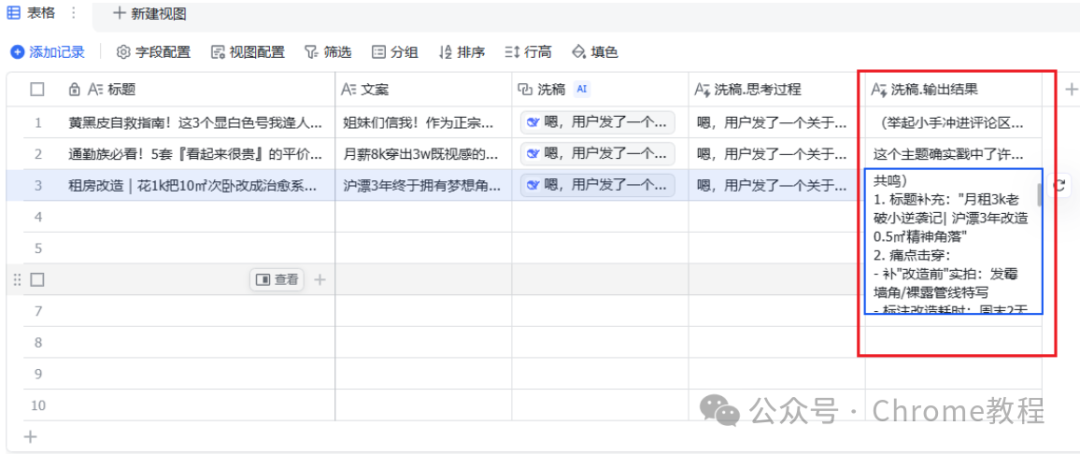Click row number 3
1080x454 pixels.
click(x=38, y=185)
